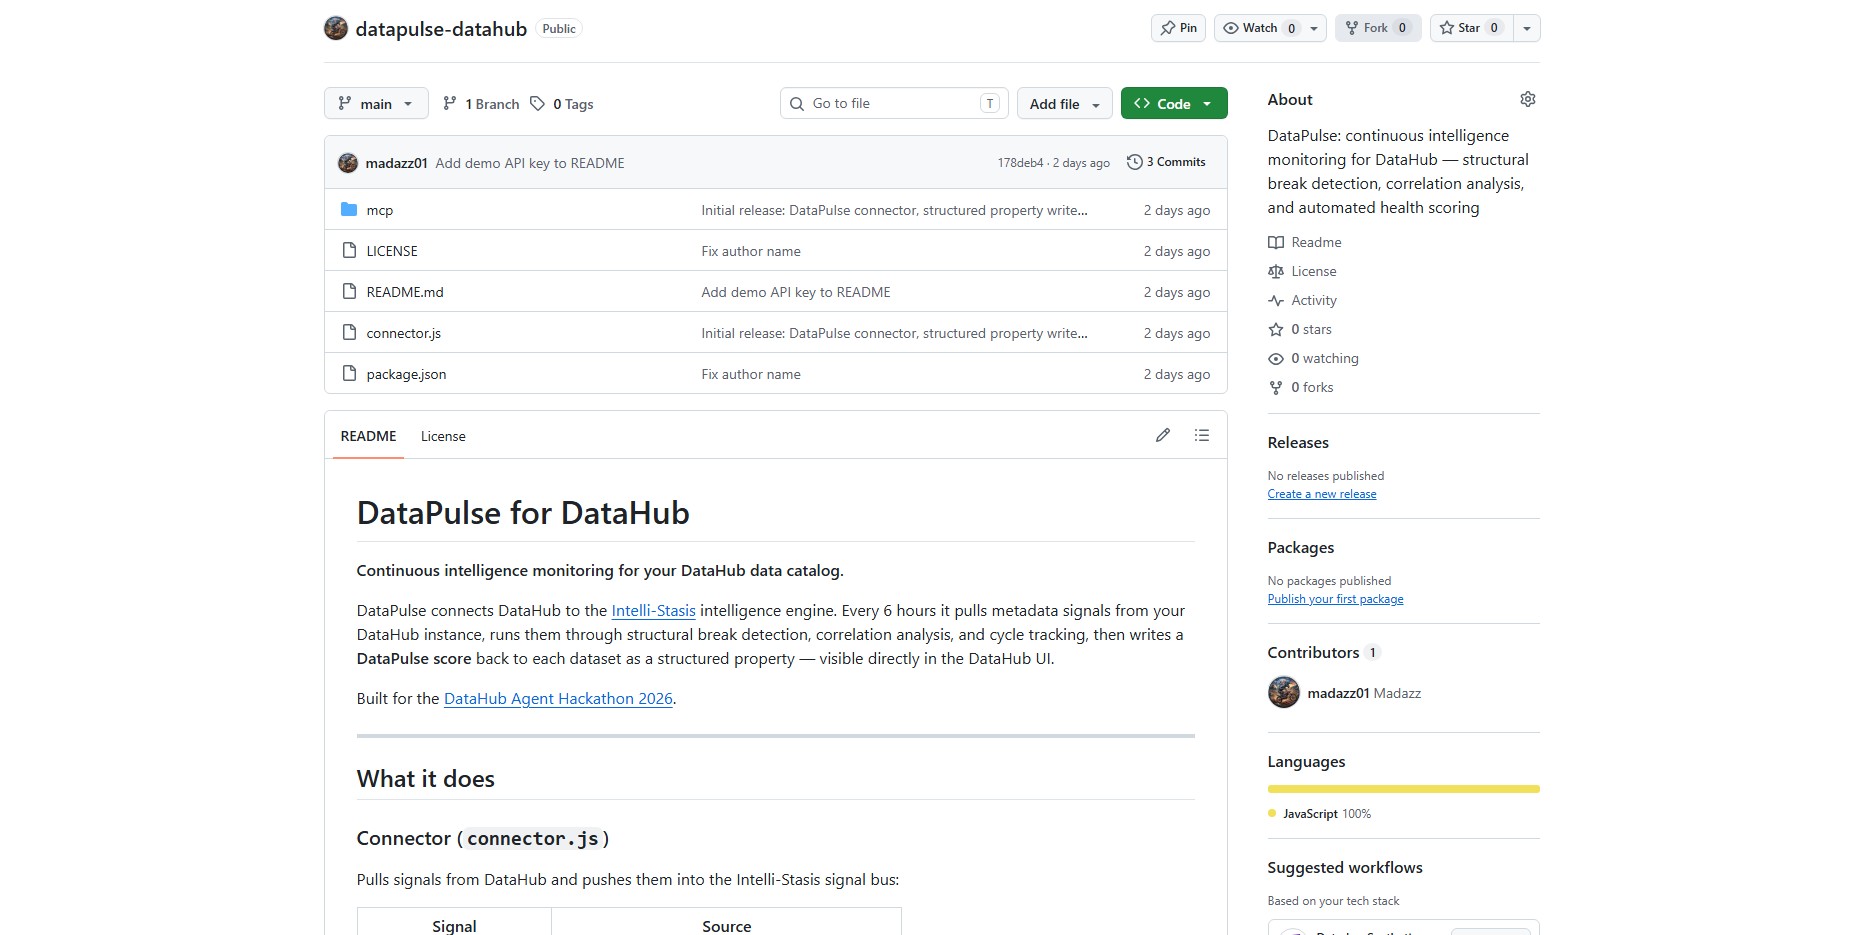
Task: Click the fork icon beside 0 forks
Action: (1276, 387)
